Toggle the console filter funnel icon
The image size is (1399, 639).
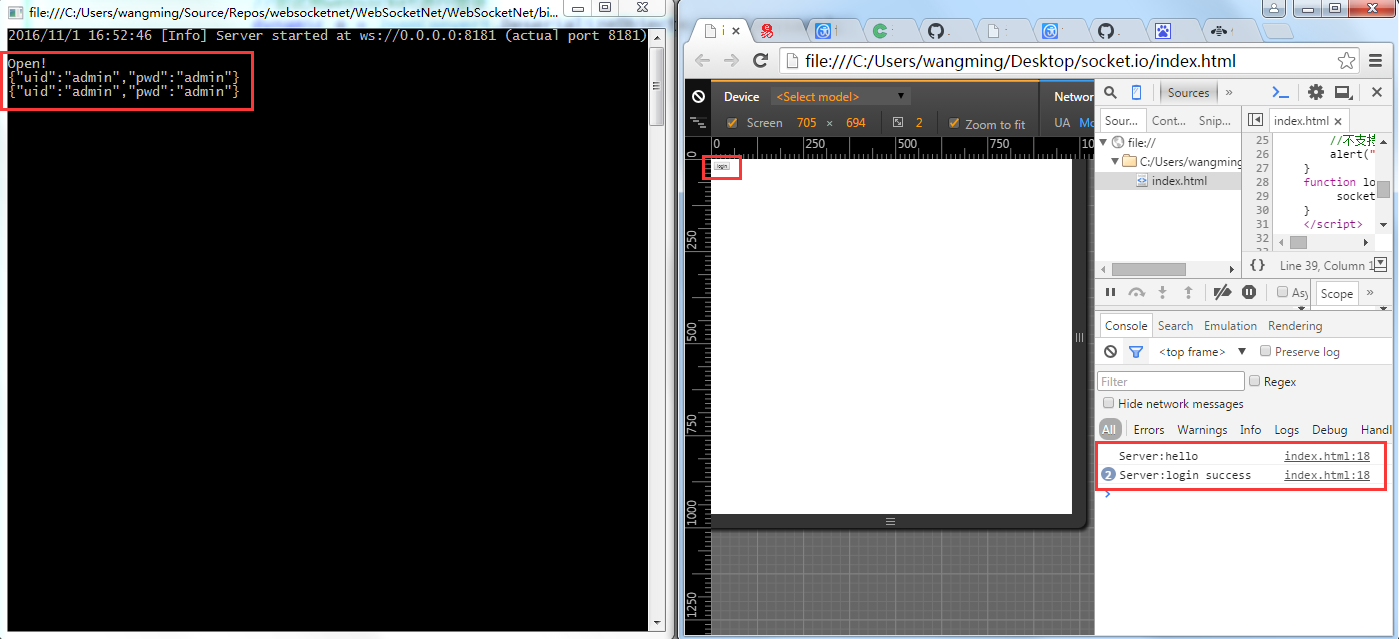click(1136, 352)
